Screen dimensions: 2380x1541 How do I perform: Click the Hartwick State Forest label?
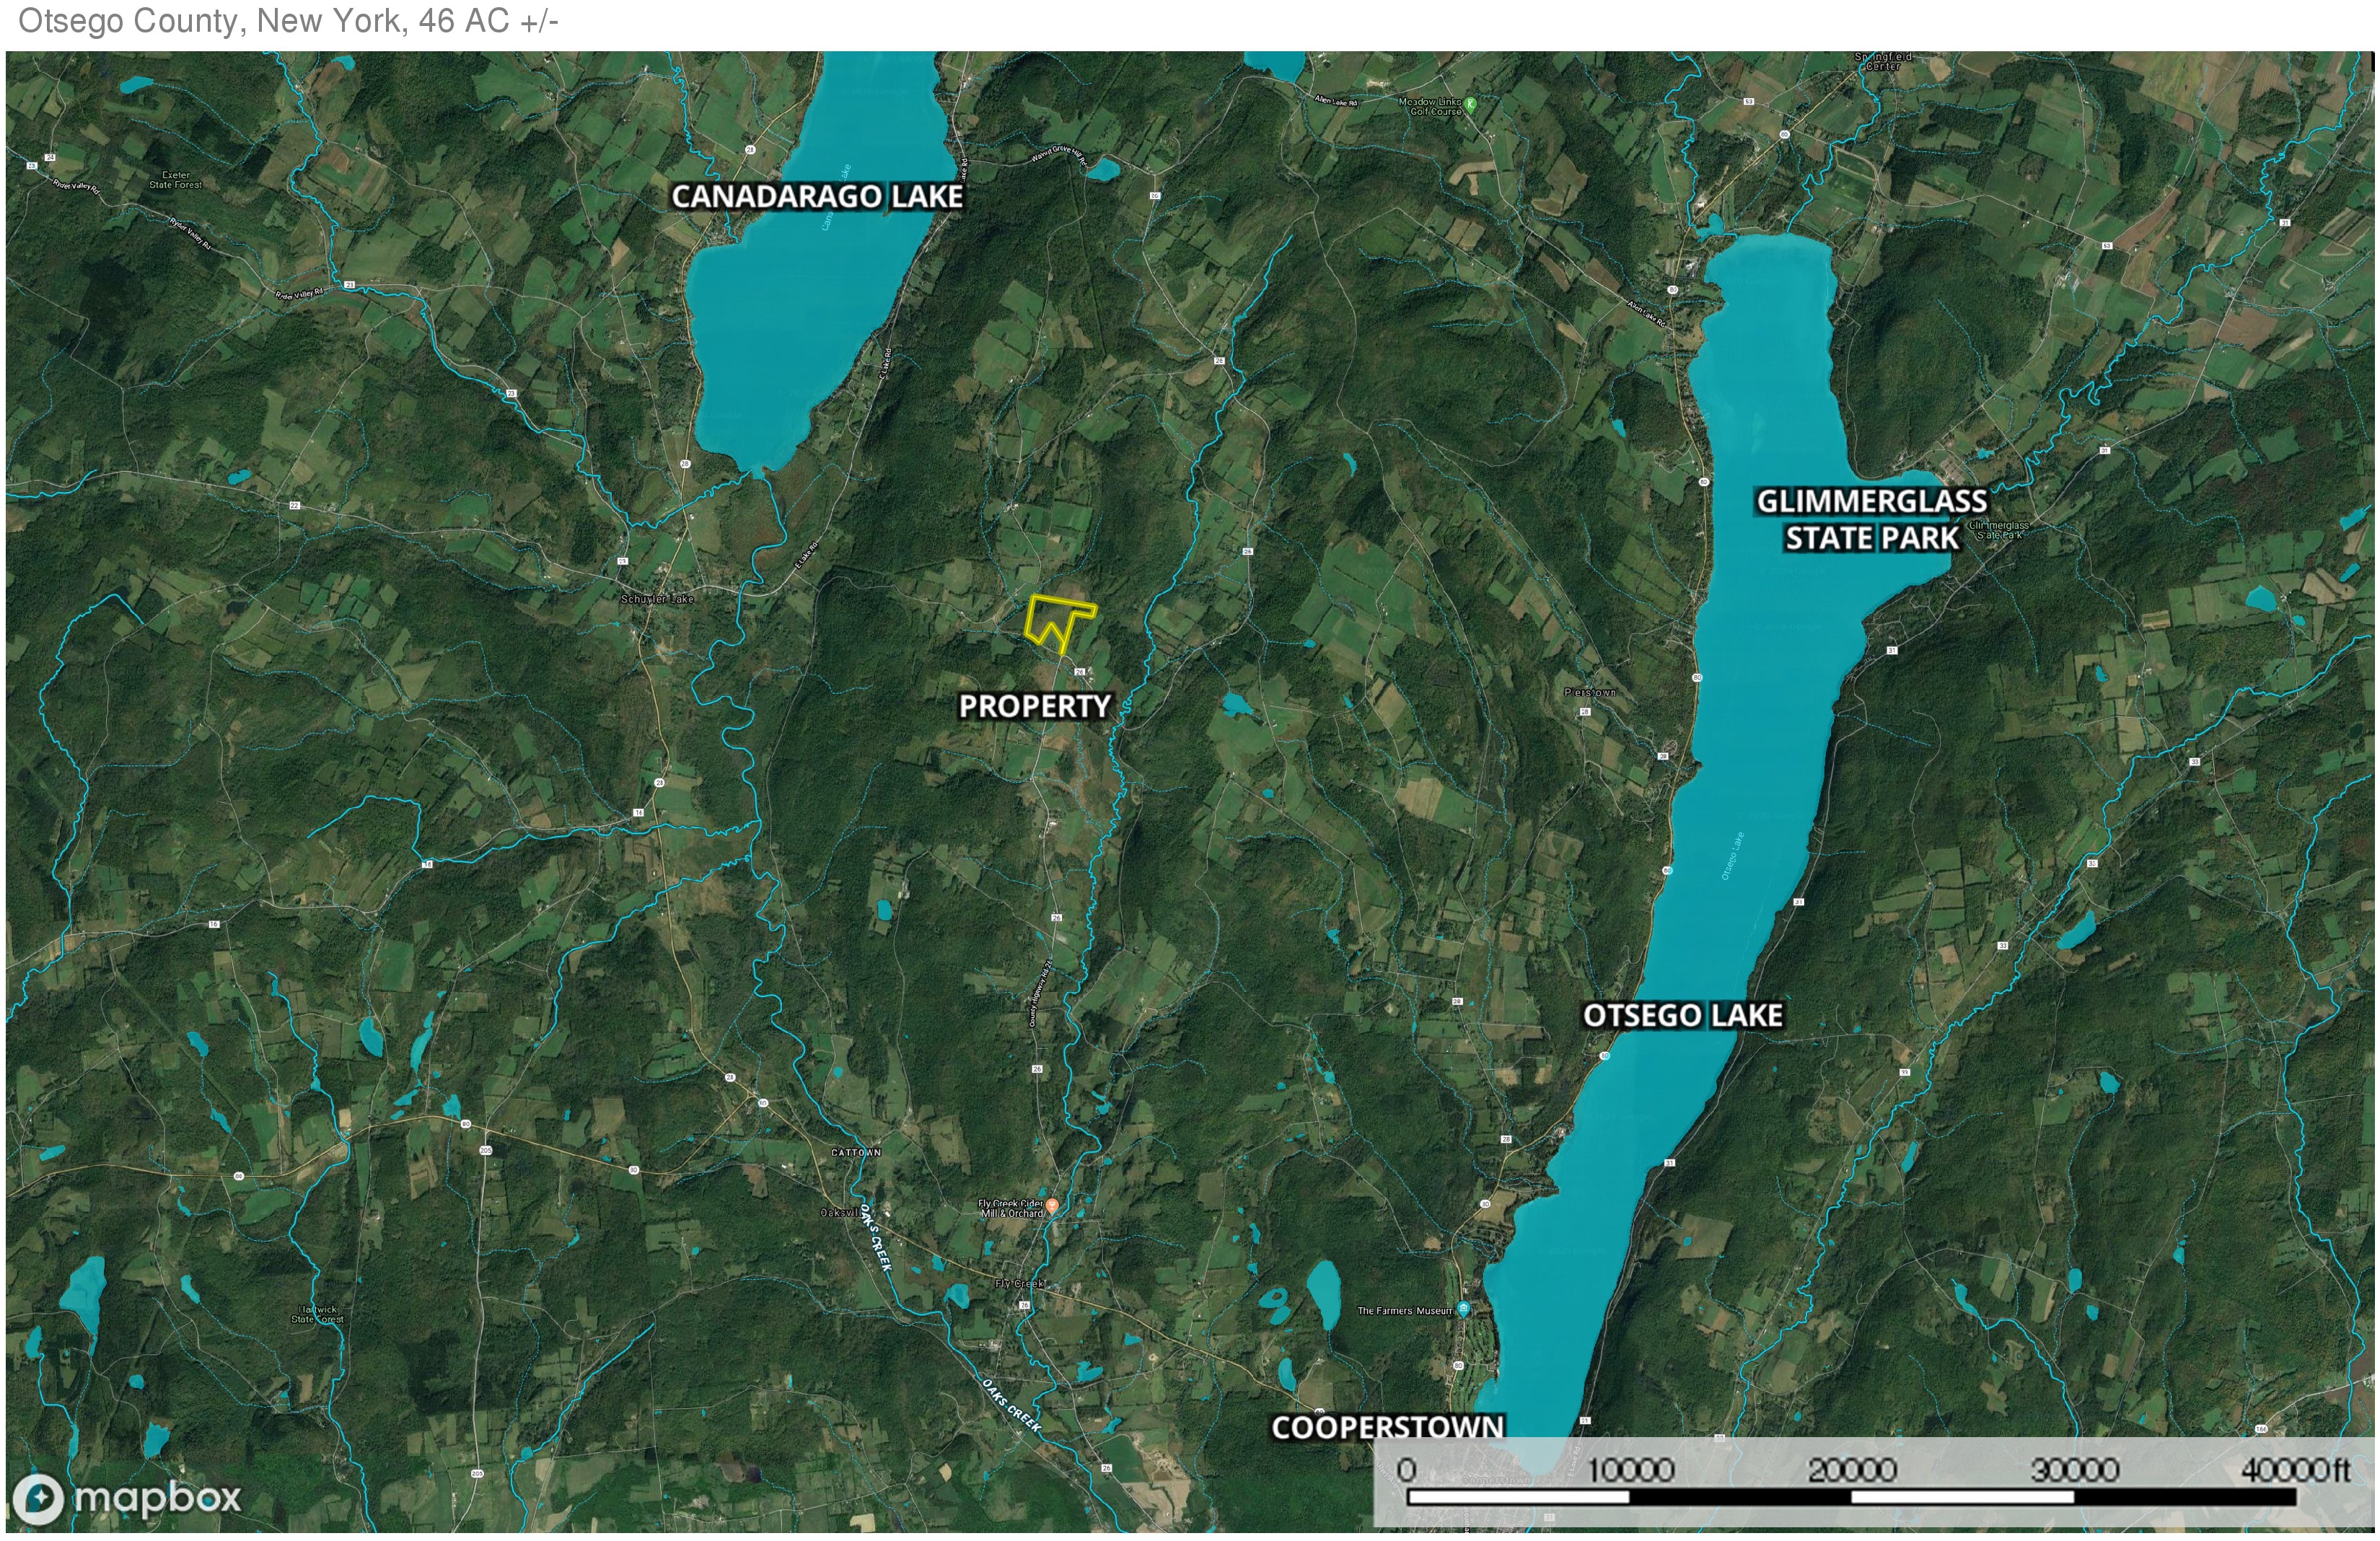tap(317, 1314)
